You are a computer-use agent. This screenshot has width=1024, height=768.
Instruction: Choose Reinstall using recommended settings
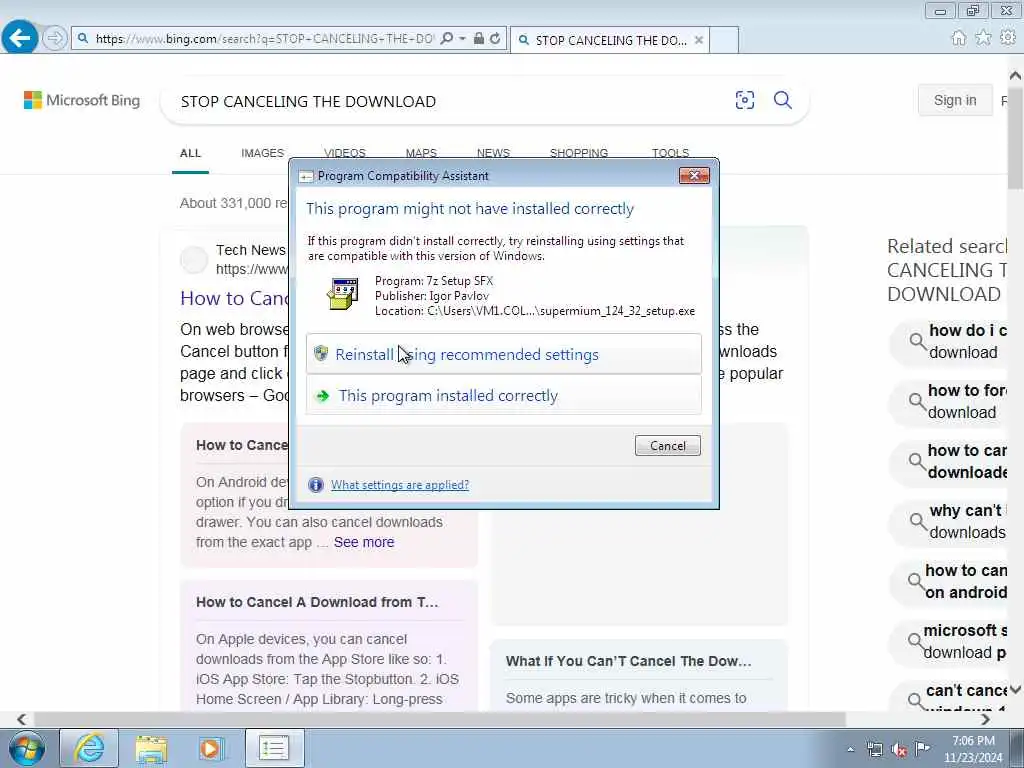tap(504, 354)
